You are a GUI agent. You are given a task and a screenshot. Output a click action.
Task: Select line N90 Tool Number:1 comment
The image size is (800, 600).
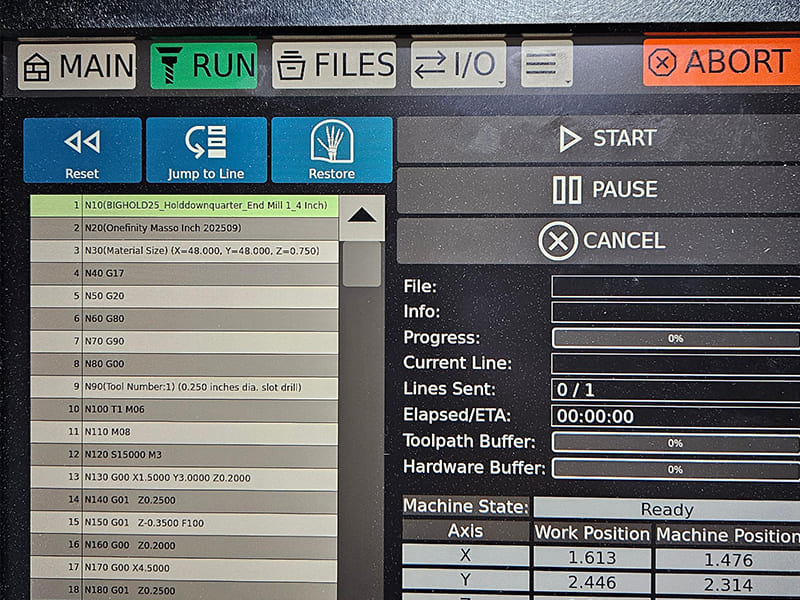184,387
